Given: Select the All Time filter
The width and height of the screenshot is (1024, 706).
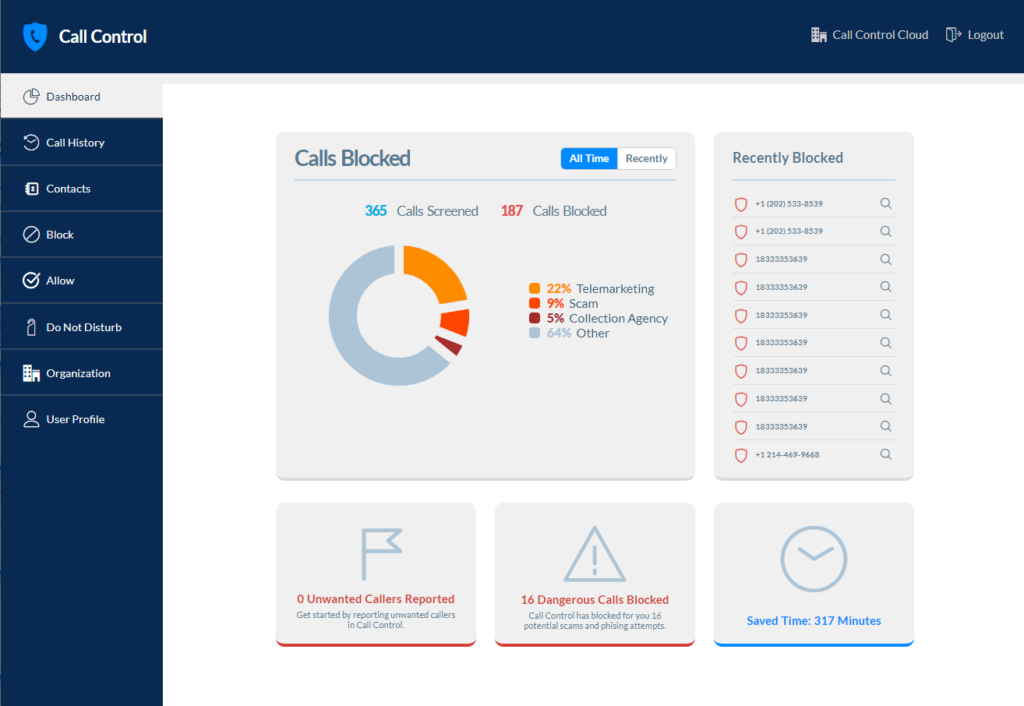Looking at the screenshot, I should [x=588, y=158].
